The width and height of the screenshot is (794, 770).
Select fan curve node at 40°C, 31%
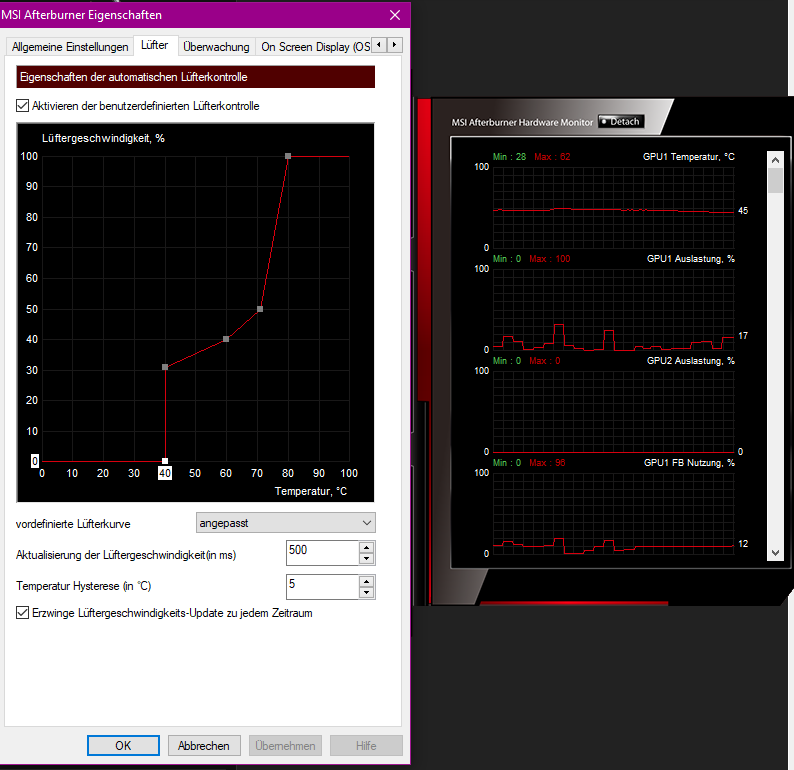point(165,367)
